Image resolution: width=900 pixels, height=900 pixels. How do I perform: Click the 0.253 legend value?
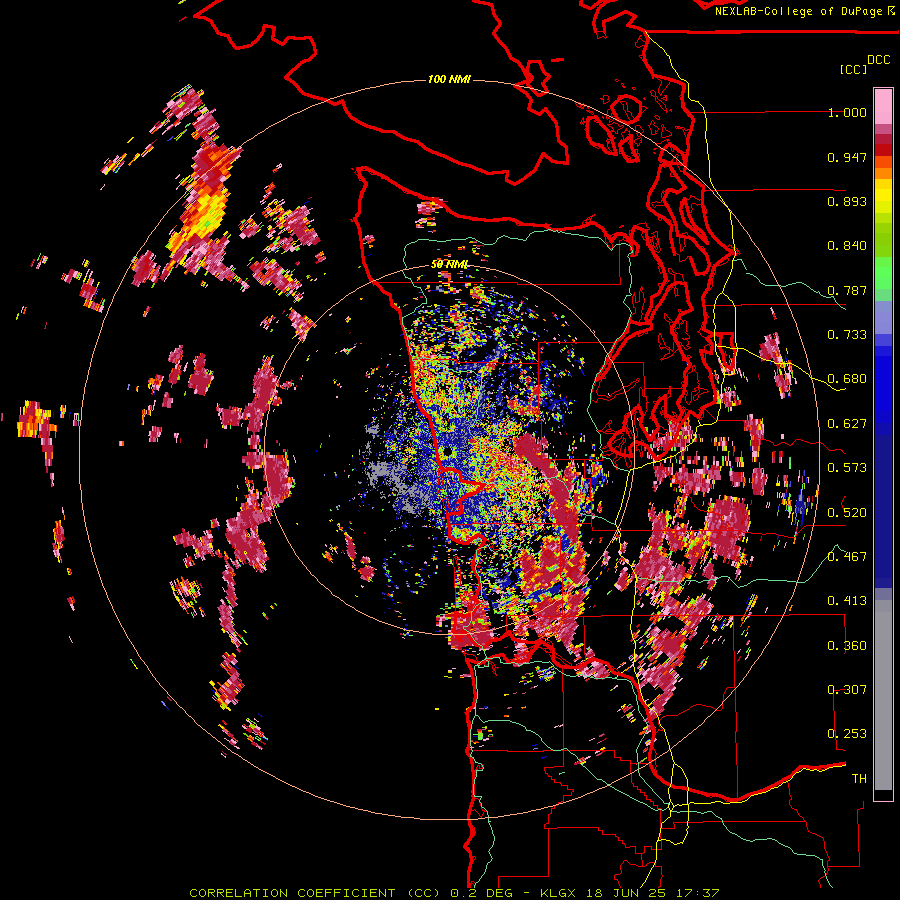tap(847, 734)
